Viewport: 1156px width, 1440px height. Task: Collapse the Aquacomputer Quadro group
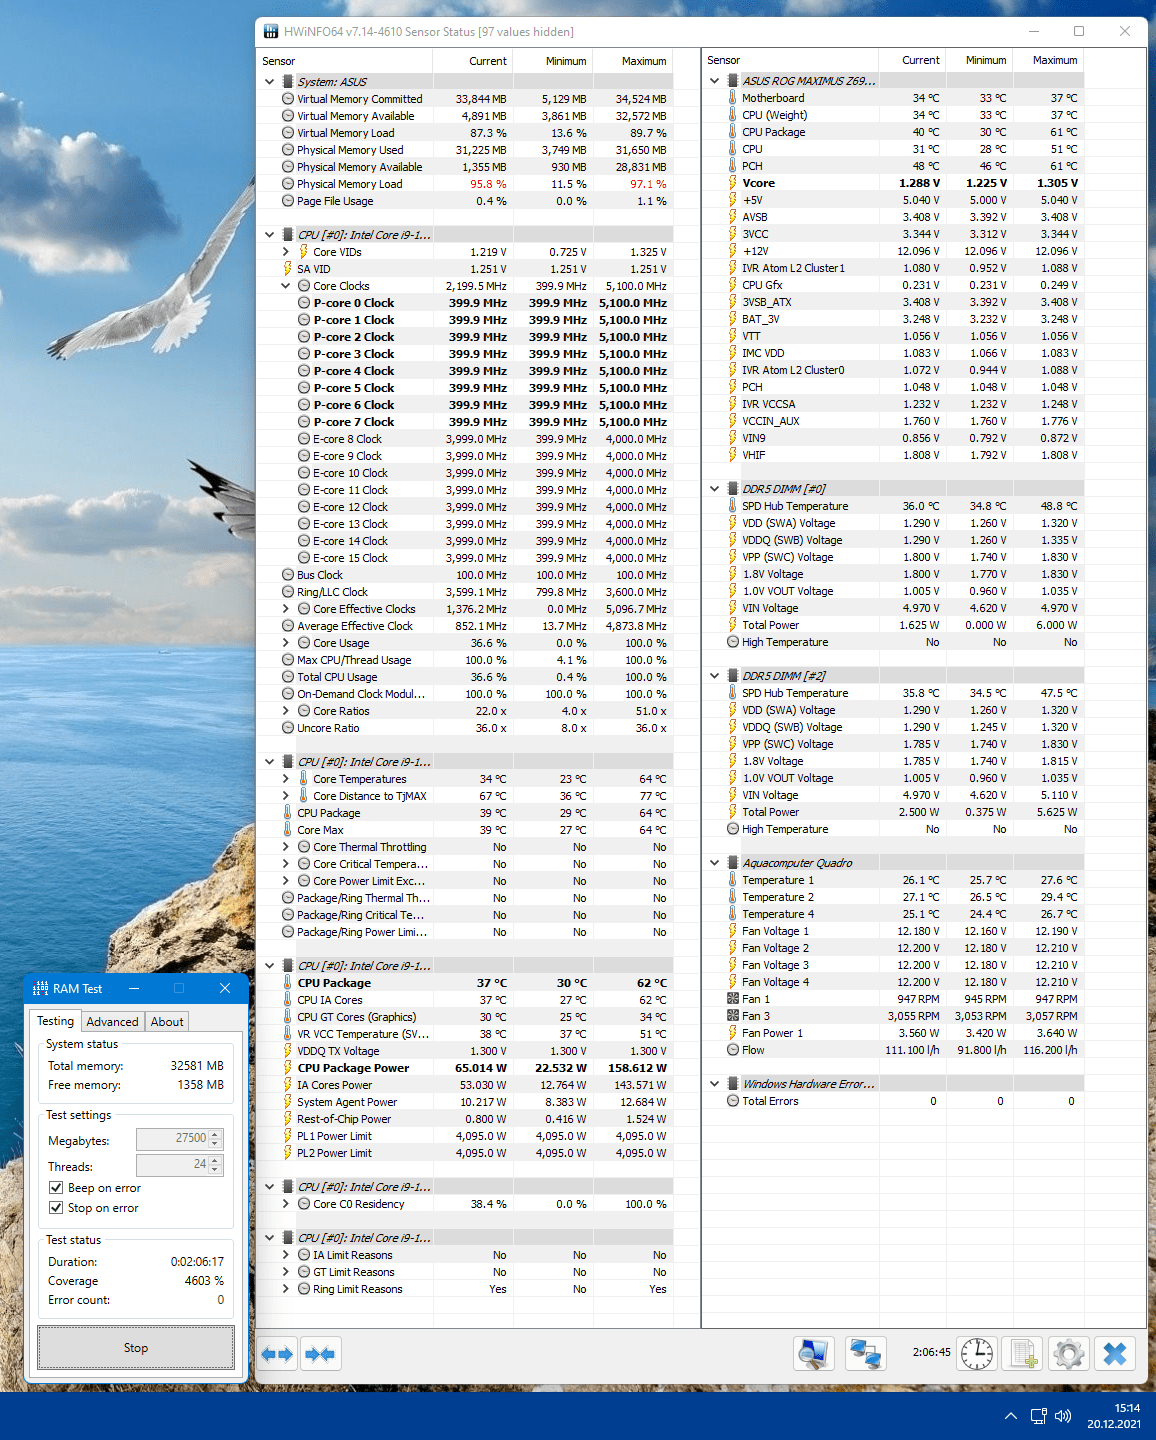(714, 863)
